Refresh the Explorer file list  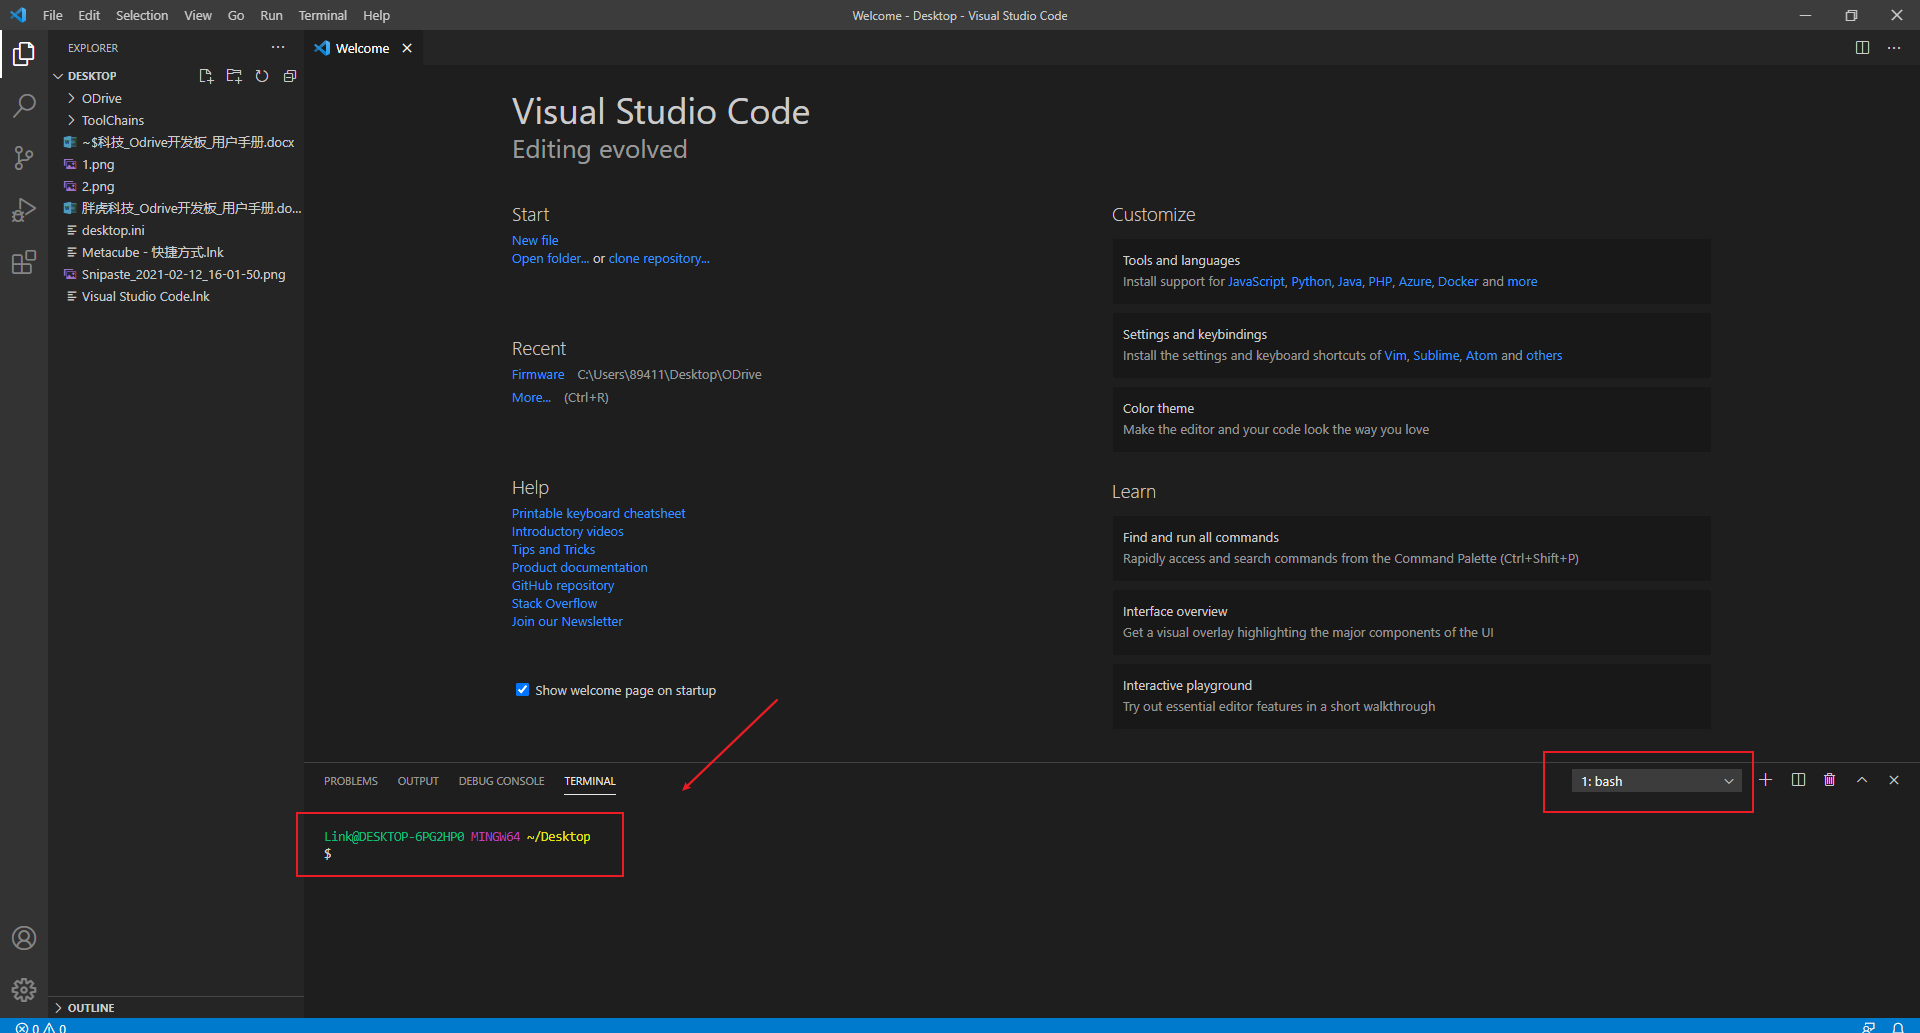[x=262, y=76]
